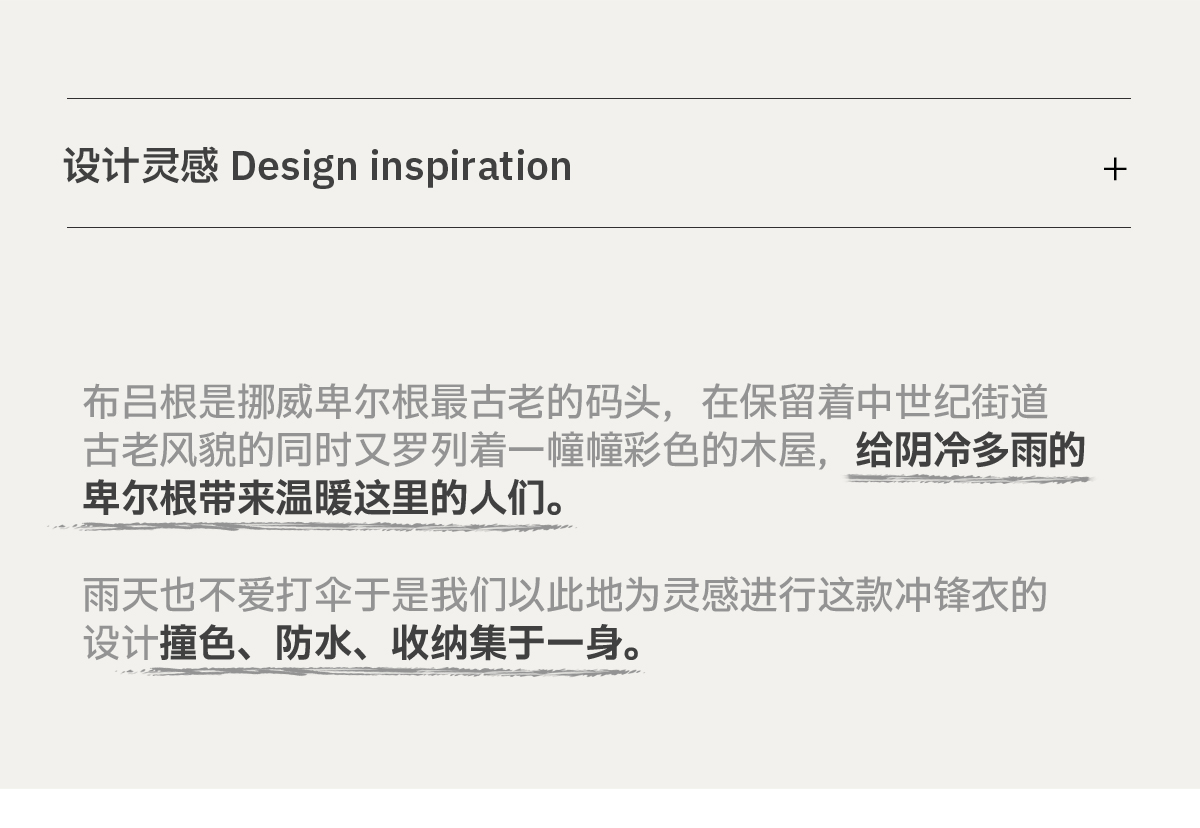Click the gray word 设计 before 撞色
The image size is (1200, 828).
point(120,644)
